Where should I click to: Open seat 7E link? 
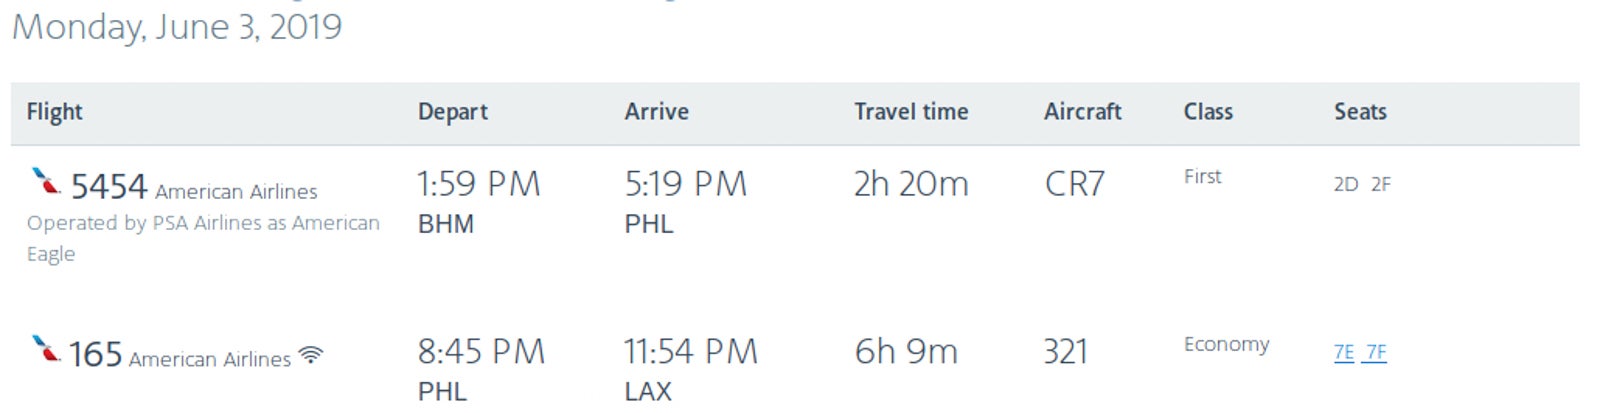click(x=1344, y=352)
